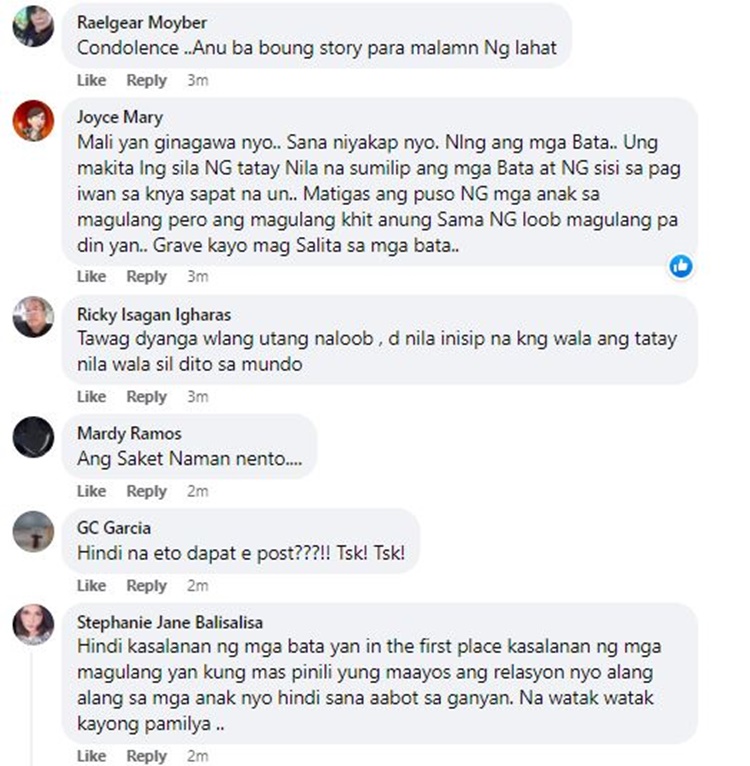Image resolution: width=750 pixels, height=766 pixels.
Task: Like Joyce Mary's comment
Action: (91, 277)
